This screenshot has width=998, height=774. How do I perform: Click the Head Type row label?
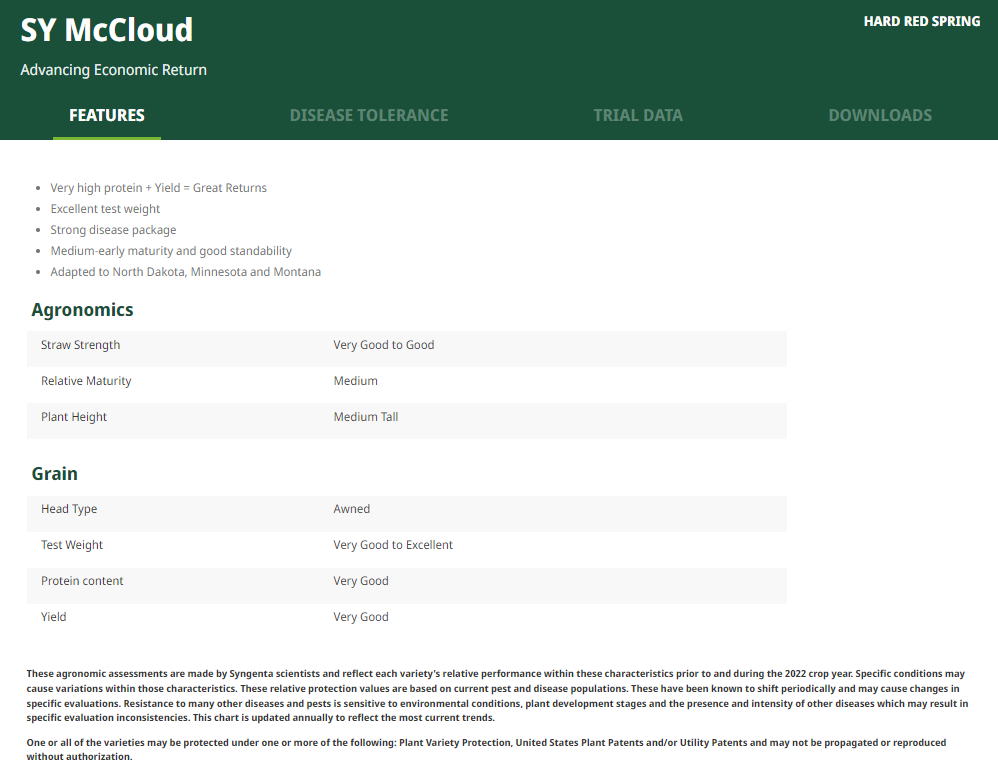pyautogui.click(x=69, y=509)
